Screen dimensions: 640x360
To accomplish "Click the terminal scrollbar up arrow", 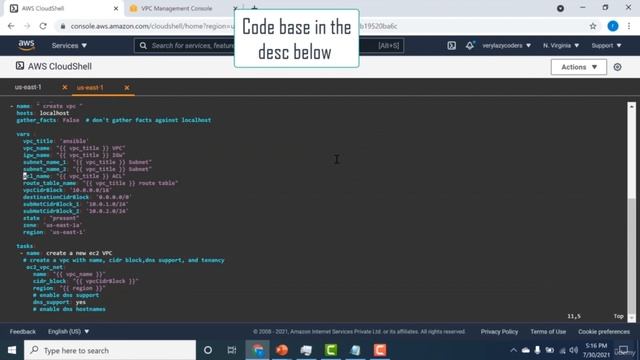I will tap(631, 106).
